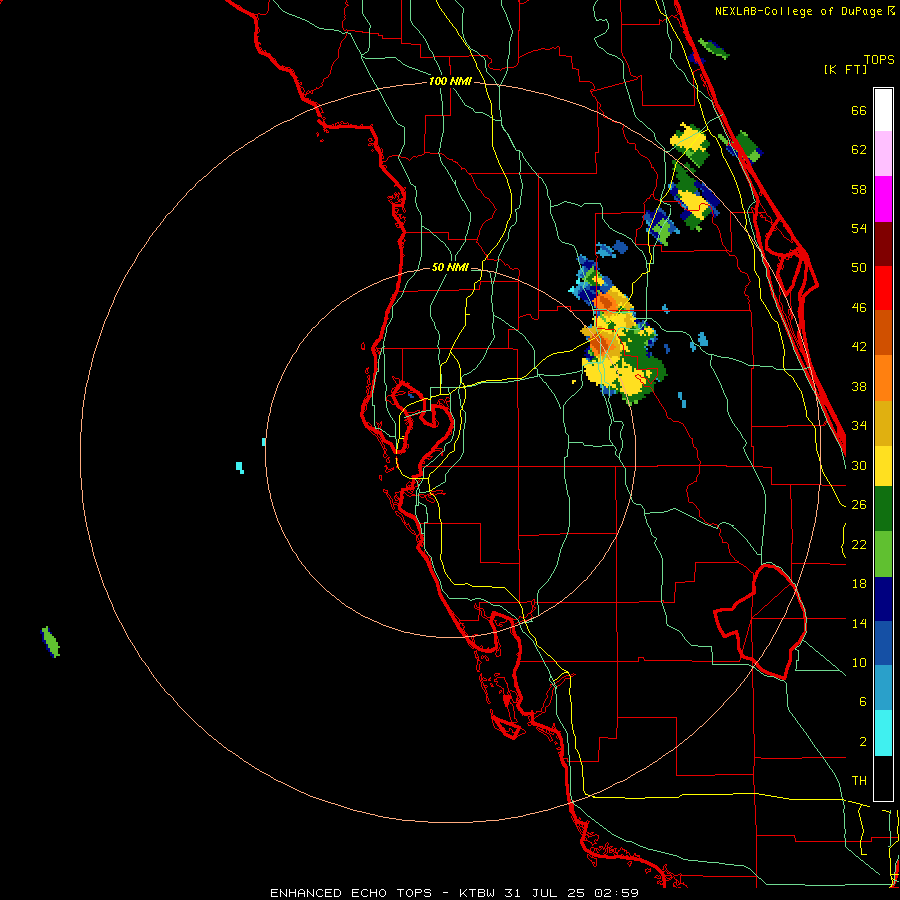Click the "66" legend value
This screenshot has height=900, width=900.
coord(859,110)
